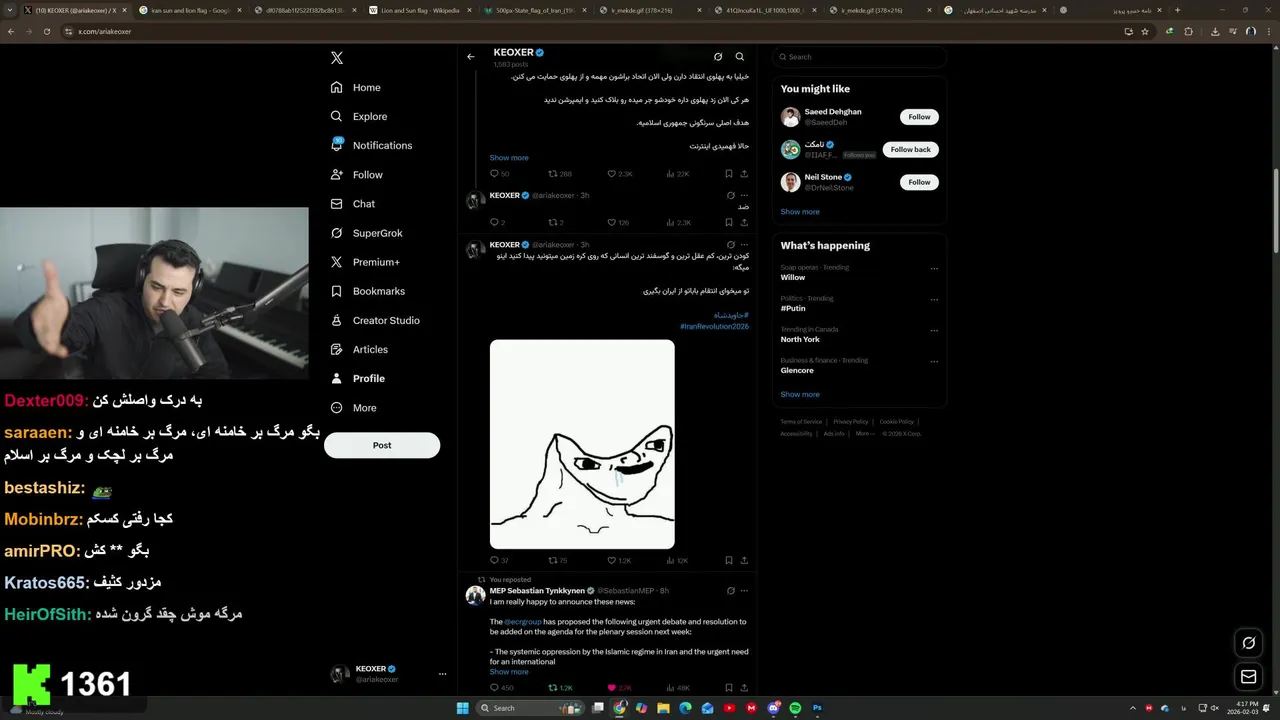
Task: Open Windows Start menu
Action: (x=463, y=708)
